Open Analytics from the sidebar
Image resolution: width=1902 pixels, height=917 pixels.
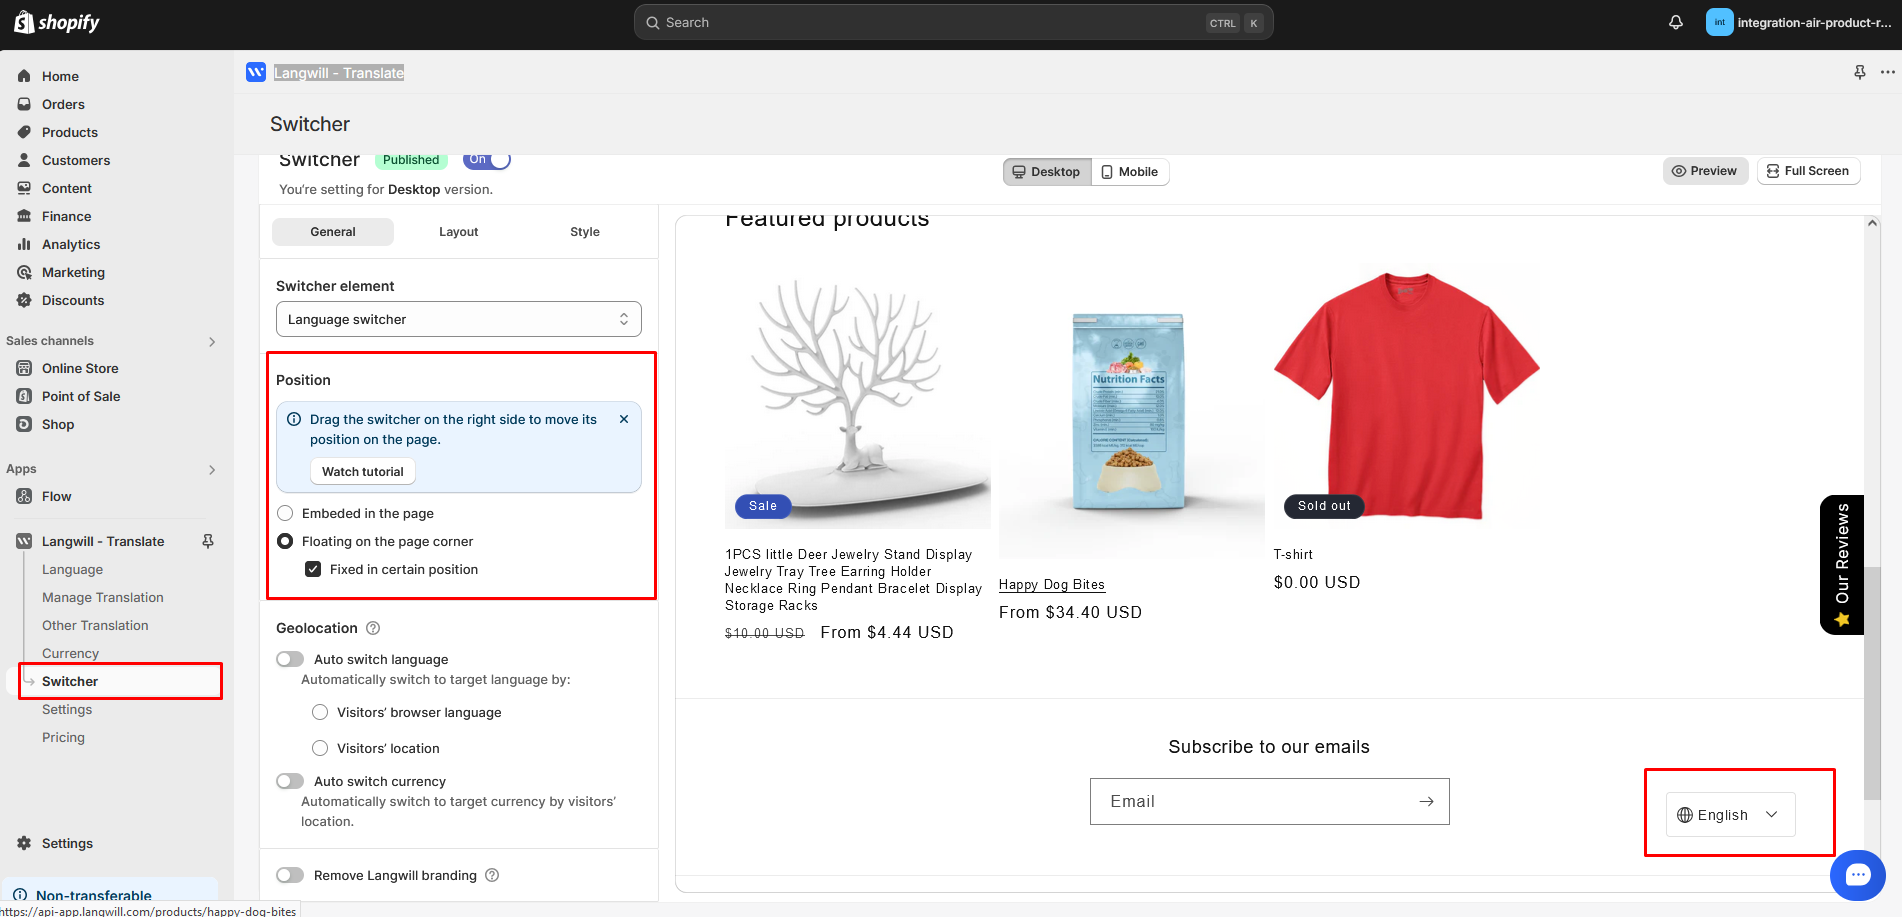point(71,244)
